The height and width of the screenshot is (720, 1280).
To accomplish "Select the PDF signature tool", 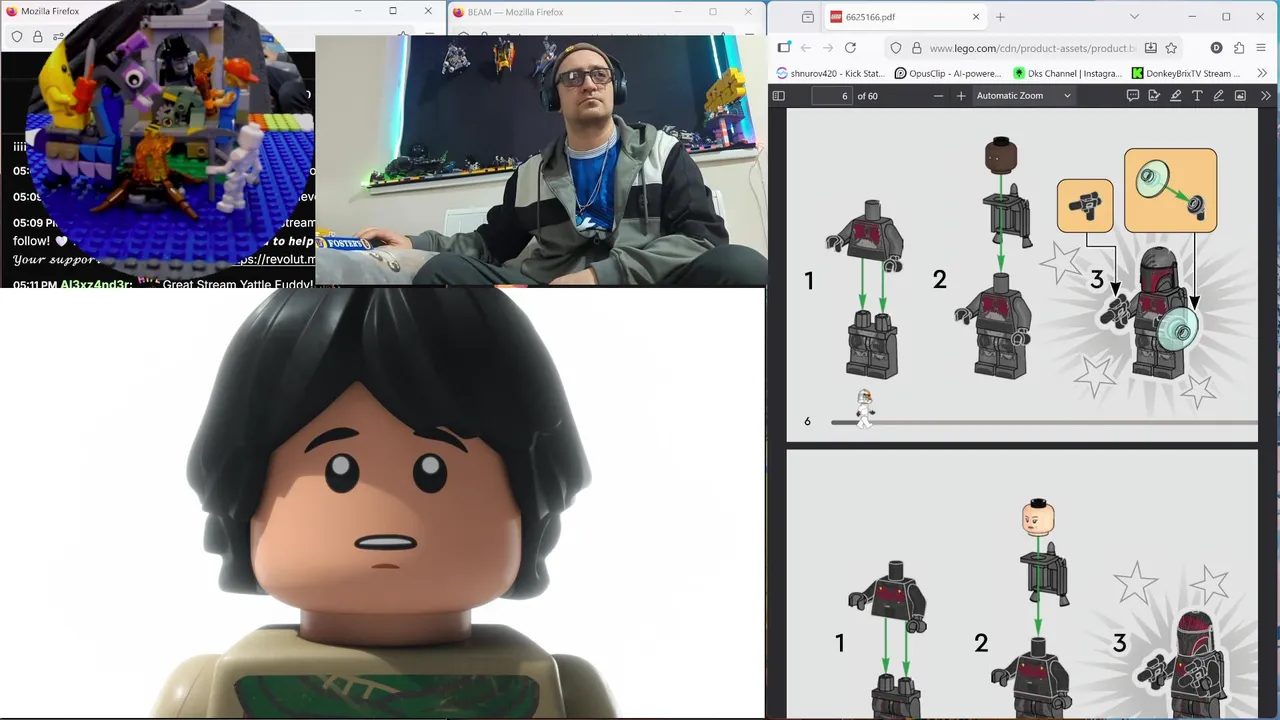I will coord(1154,96).
